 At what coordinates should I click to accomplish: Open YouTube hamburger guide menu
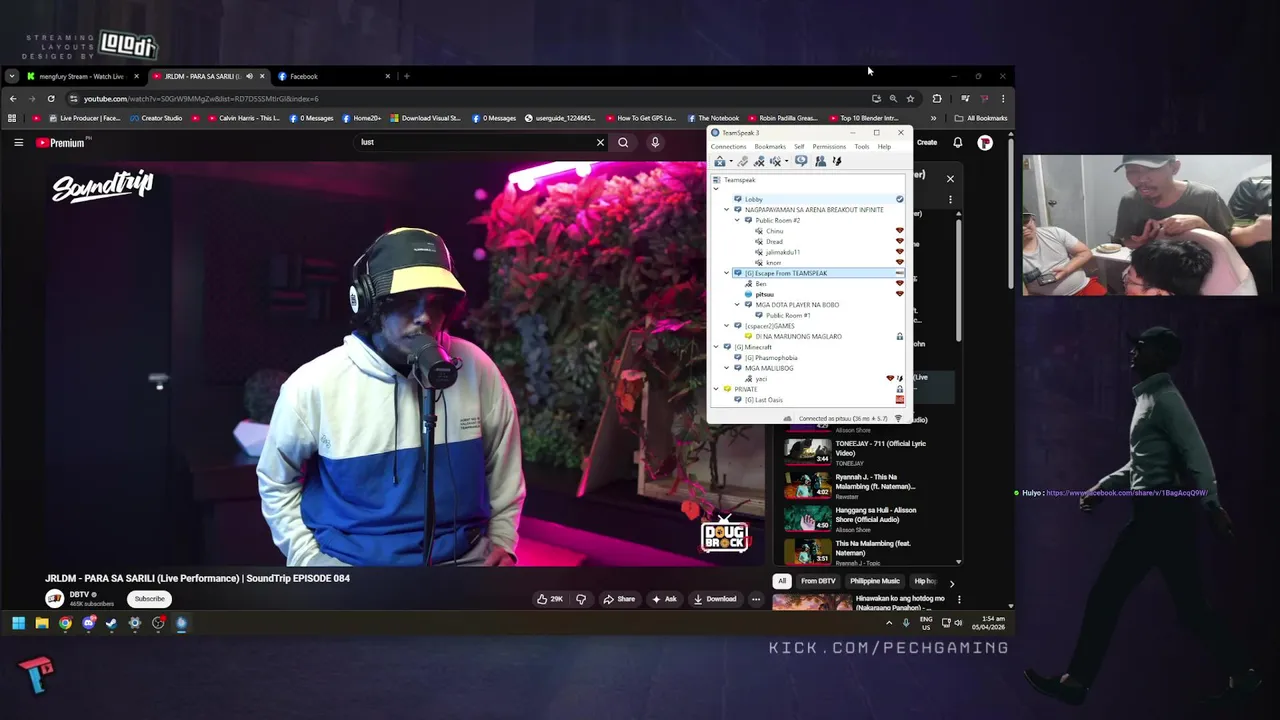18,142
